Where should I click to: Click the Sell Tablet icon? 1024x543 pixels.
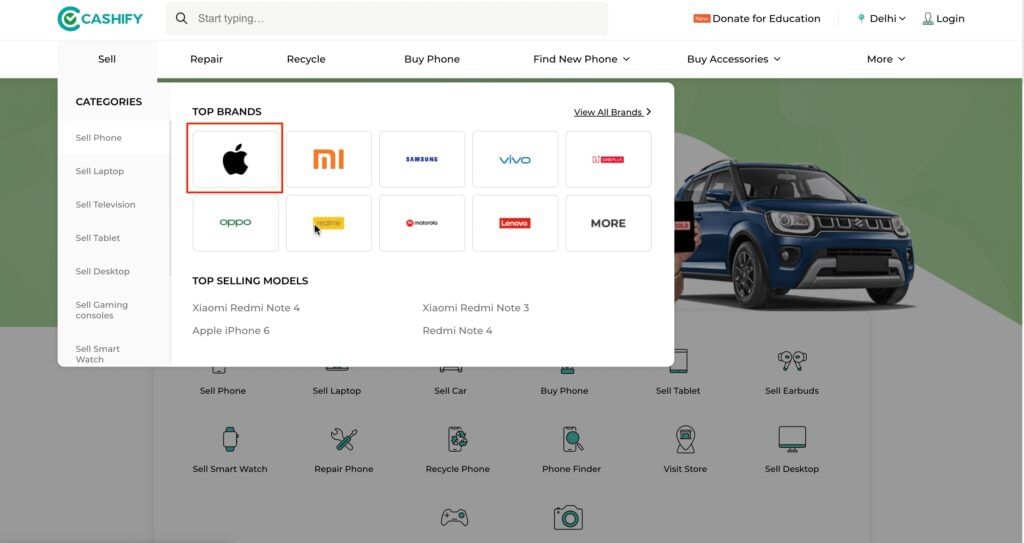pyautogui.click(x=679, y=360)
